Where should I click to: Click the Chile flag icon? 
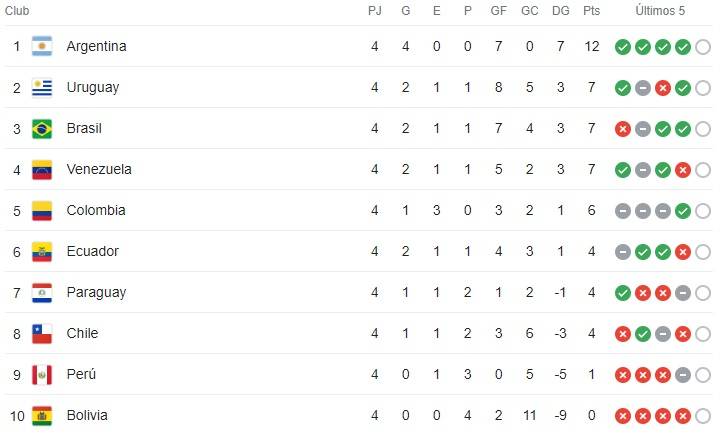coord(42,333)
